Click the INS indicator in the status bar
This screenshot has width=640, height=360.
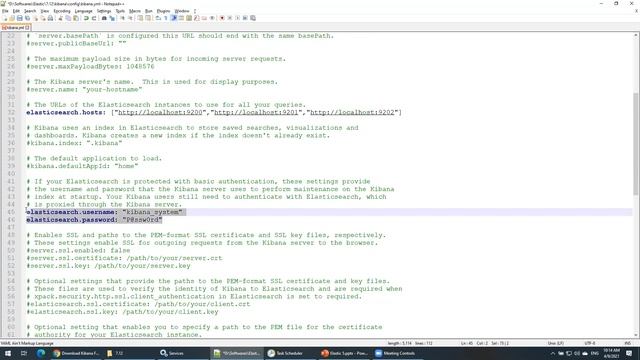[627, 344]
